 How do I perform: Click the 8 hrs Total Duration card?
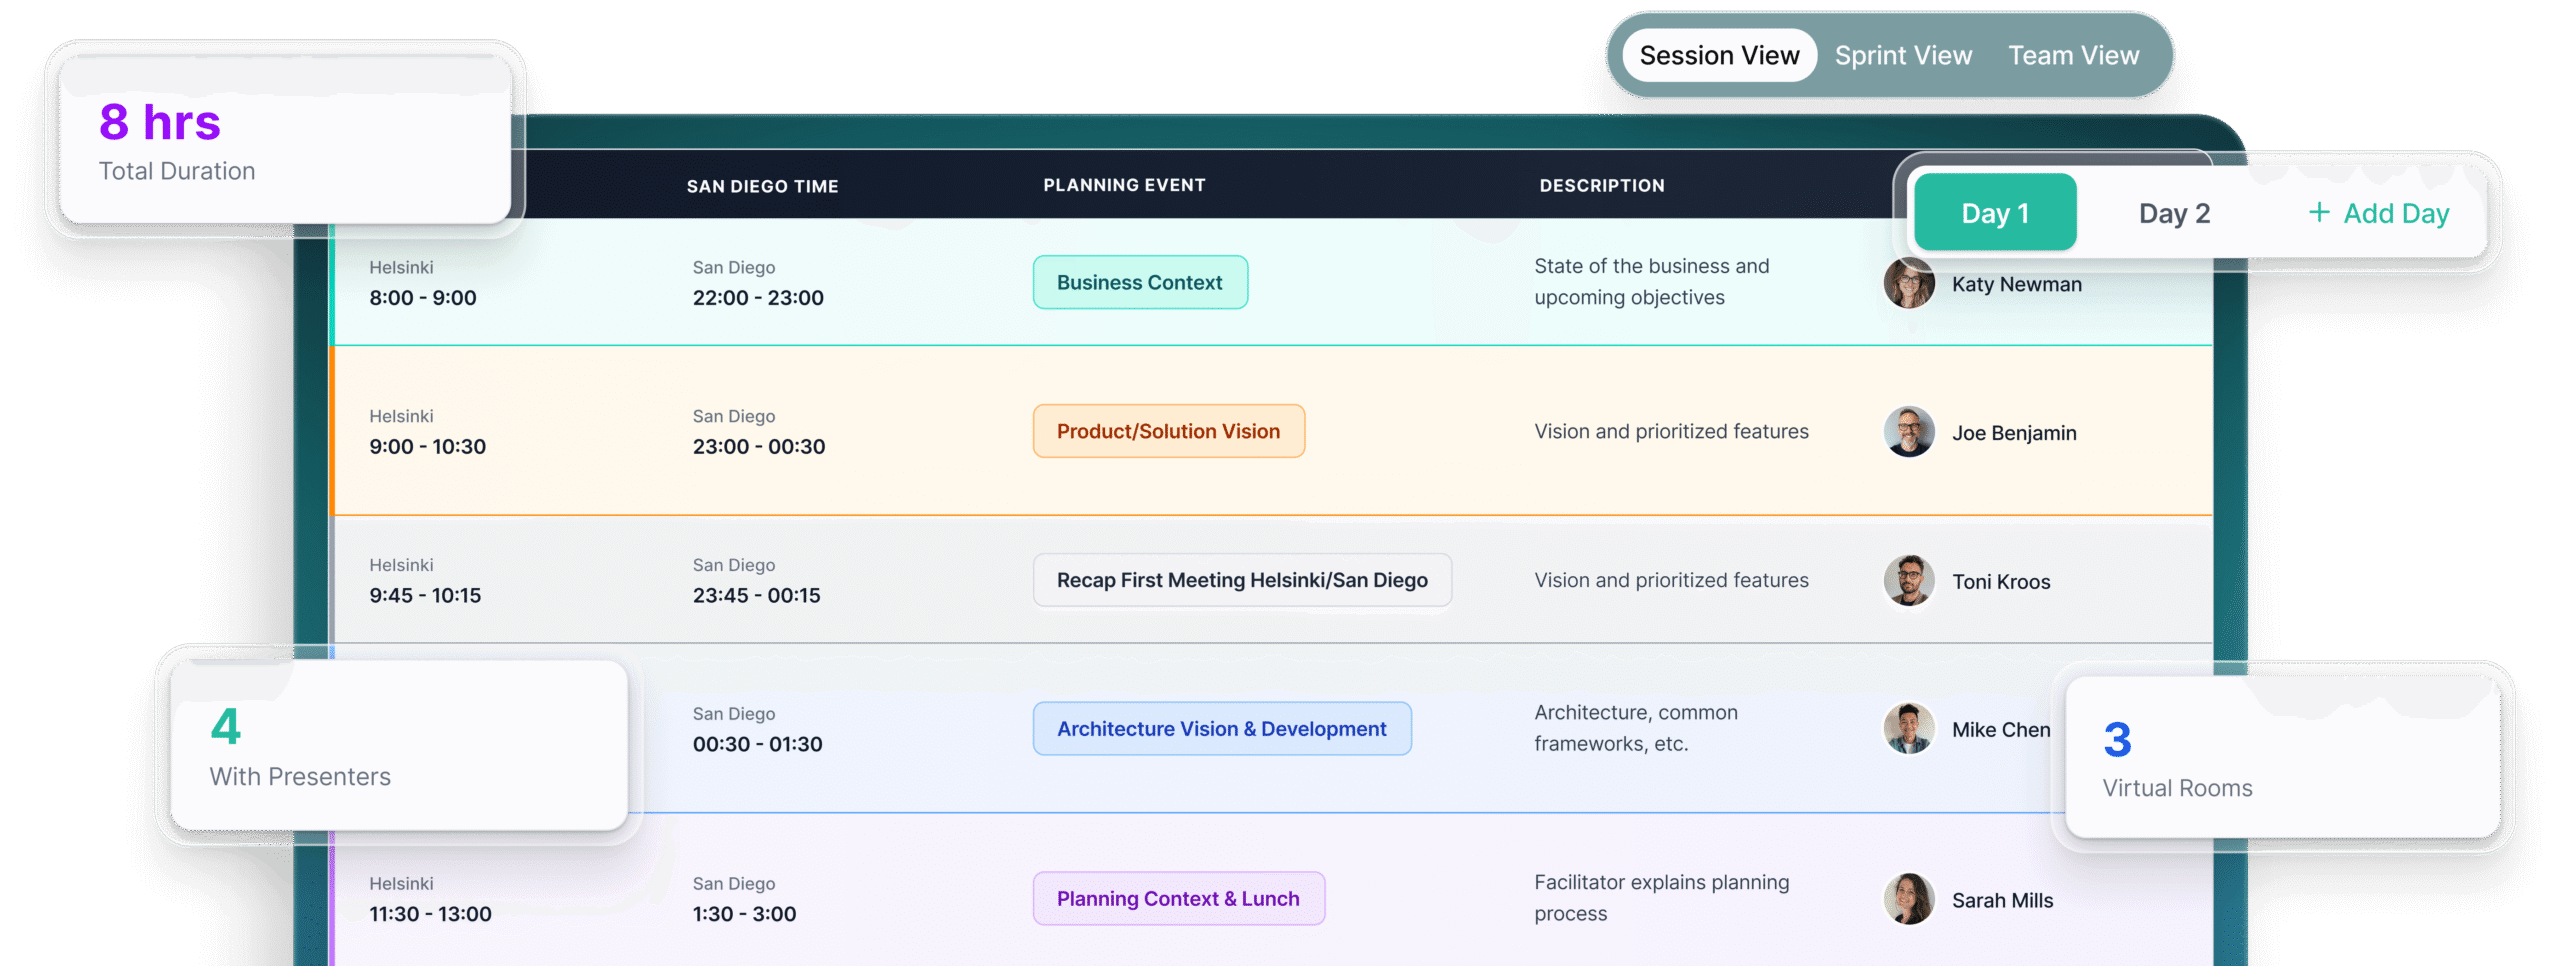pyautogui.click(x=285, y=142)
